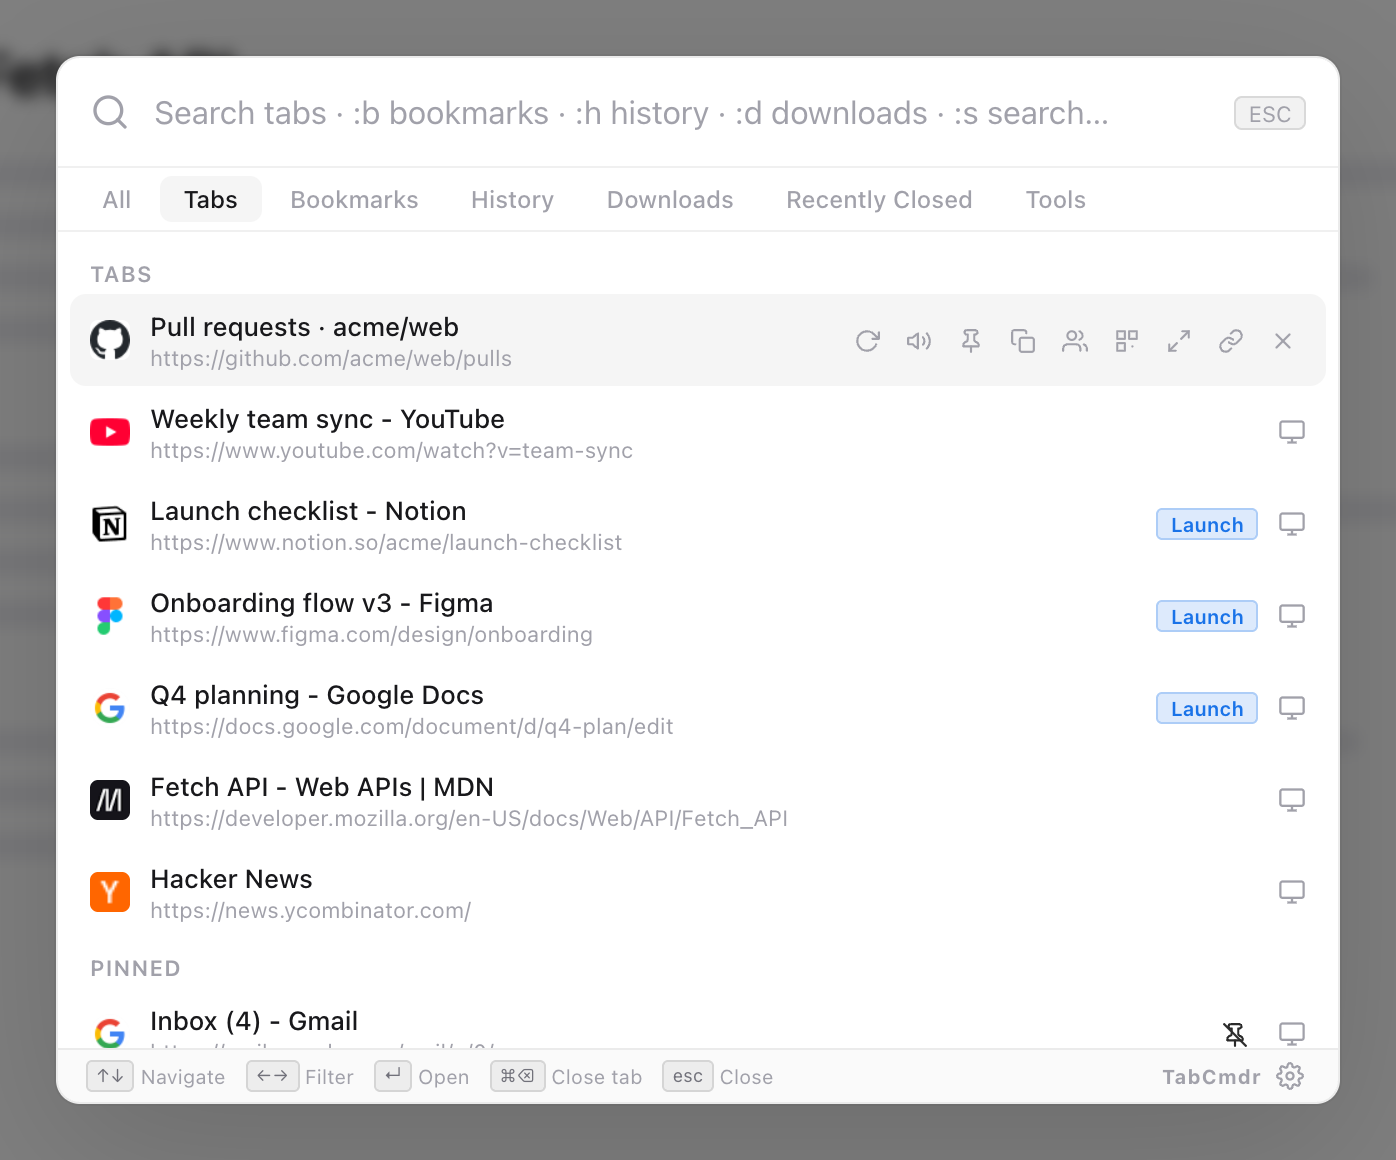This screenshot has height=1160, width=1396.
Task: Close the Pull requests tab with the X
Action: (x=1283, y=341)
